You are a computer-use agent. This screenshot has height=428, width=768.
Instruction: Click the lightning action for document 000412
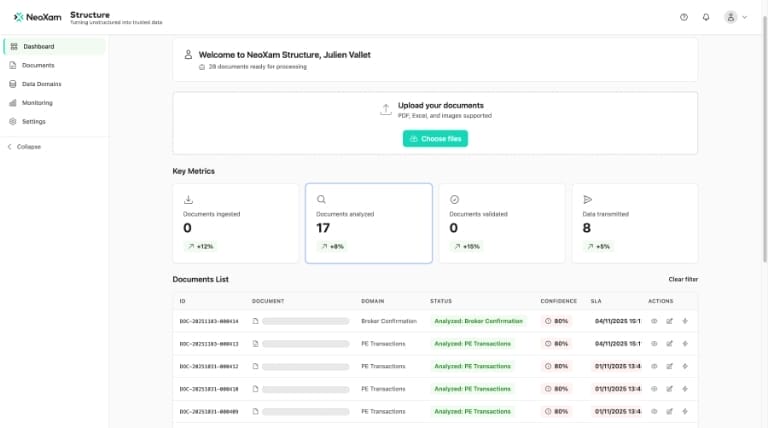685,366
